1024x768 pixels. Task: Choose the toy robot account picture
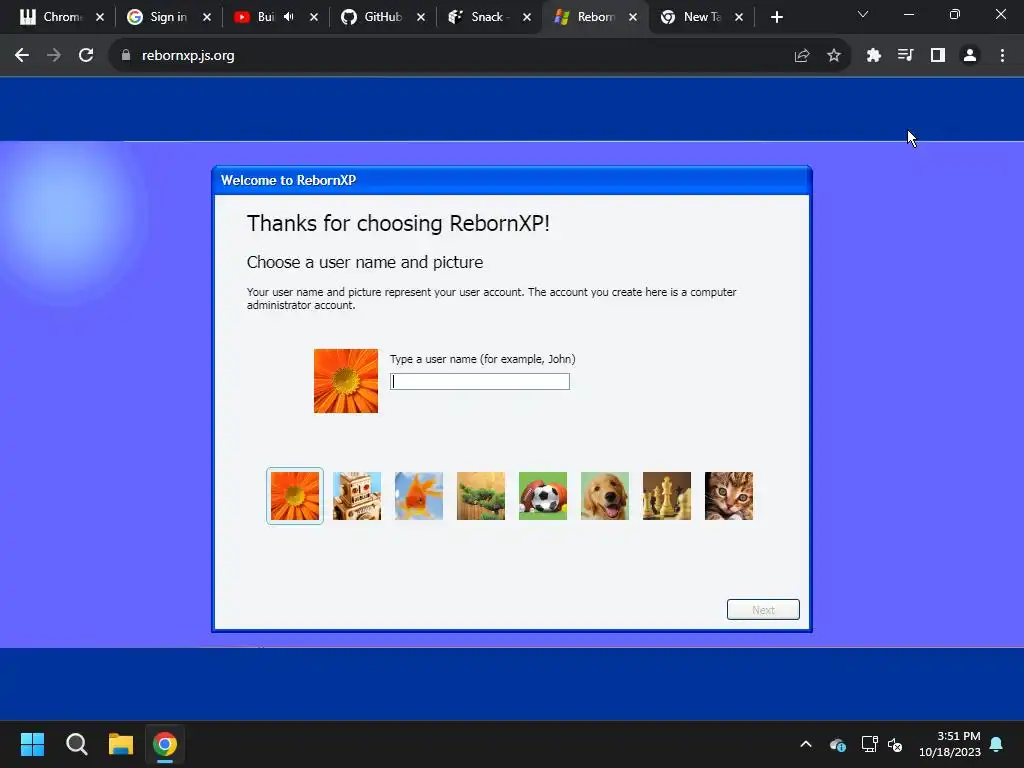click(x=357, y=496)
